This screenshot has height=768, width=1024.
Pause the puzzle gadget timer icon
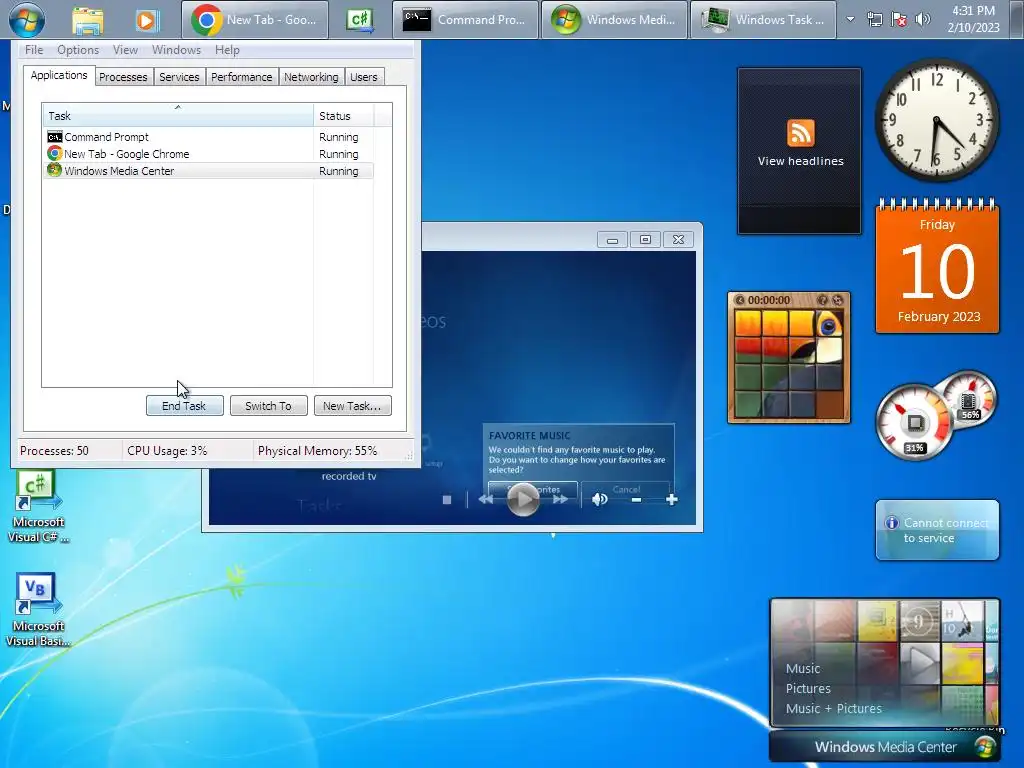739,300
